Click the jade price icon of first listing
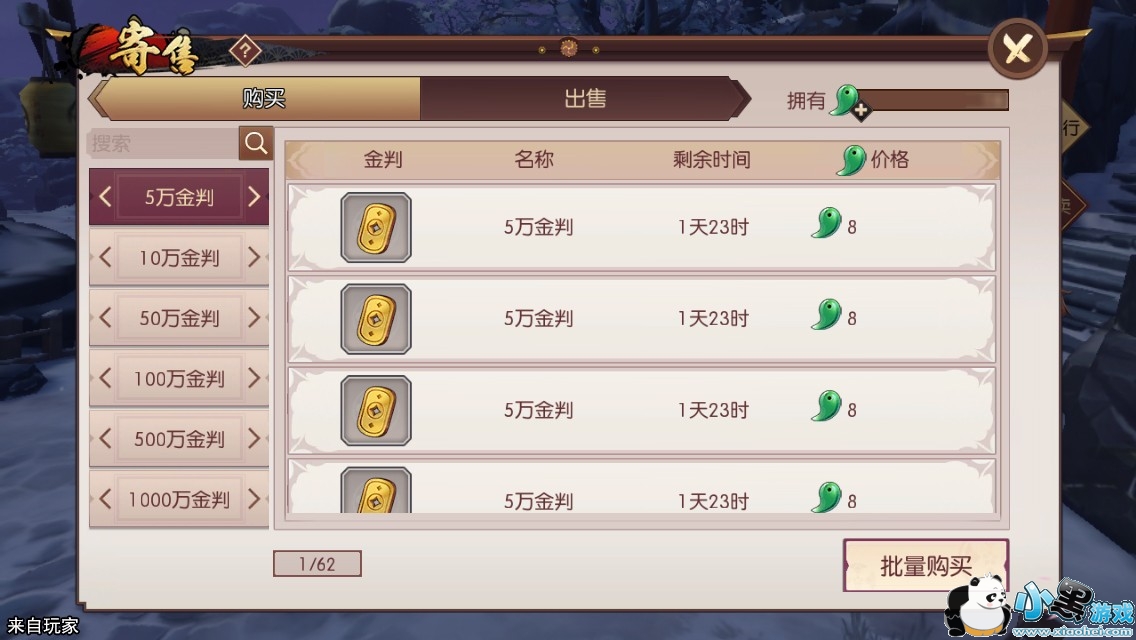This screenshot has height=640, width=1136. tap(827, 223)
